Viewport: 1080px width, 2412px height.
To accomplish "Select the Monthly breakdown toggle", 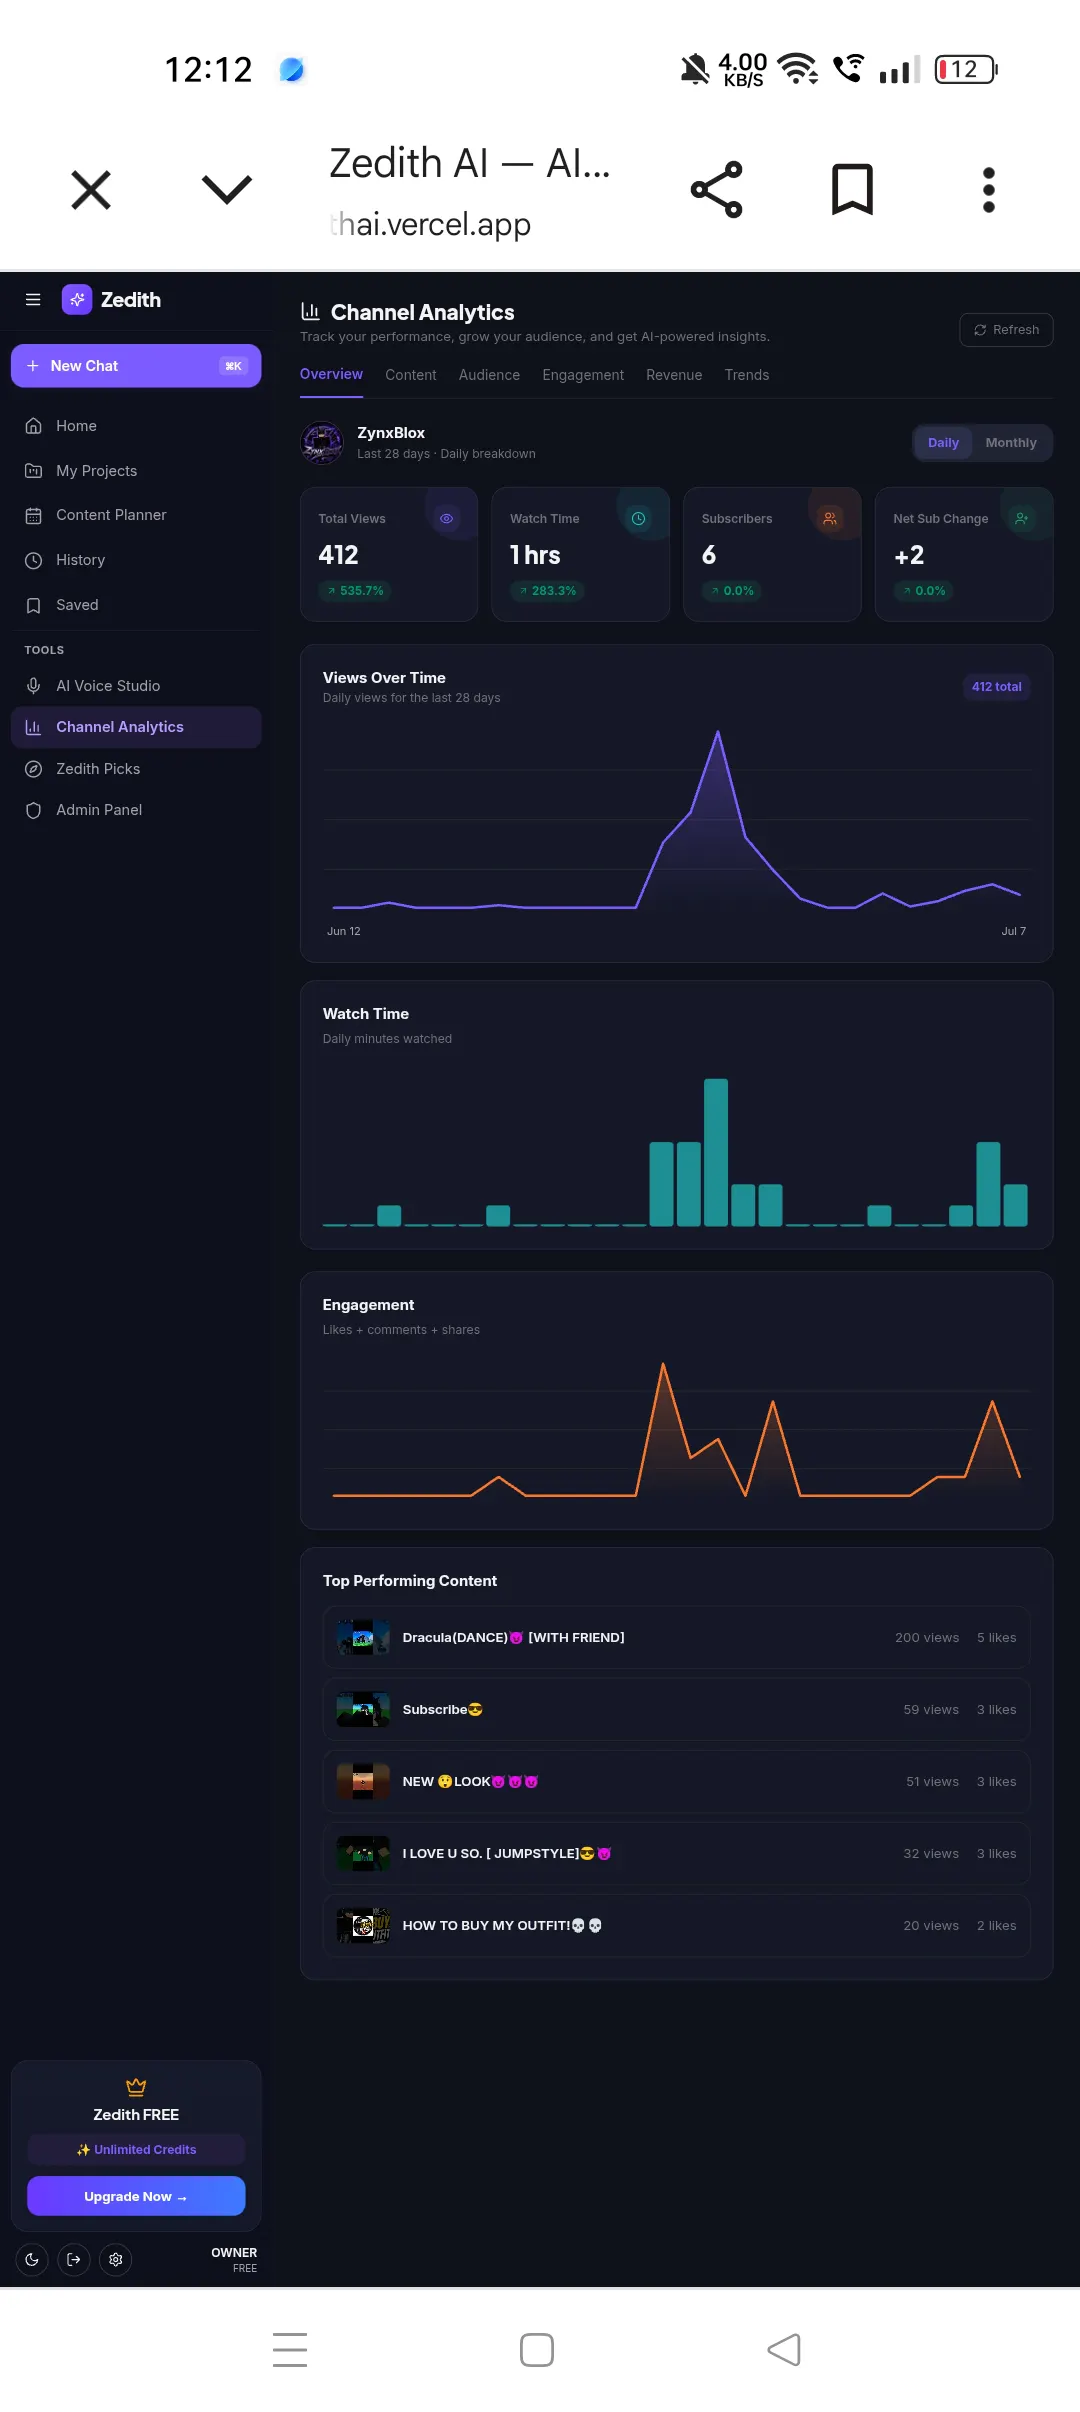I will 1011,443.
